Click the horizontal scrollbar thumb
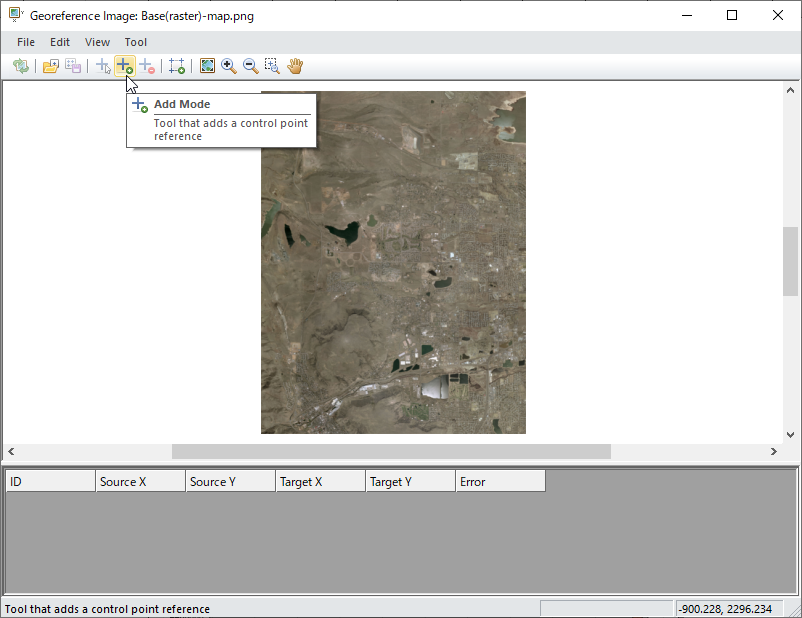 pyautogui.click(x=391, y=451)
